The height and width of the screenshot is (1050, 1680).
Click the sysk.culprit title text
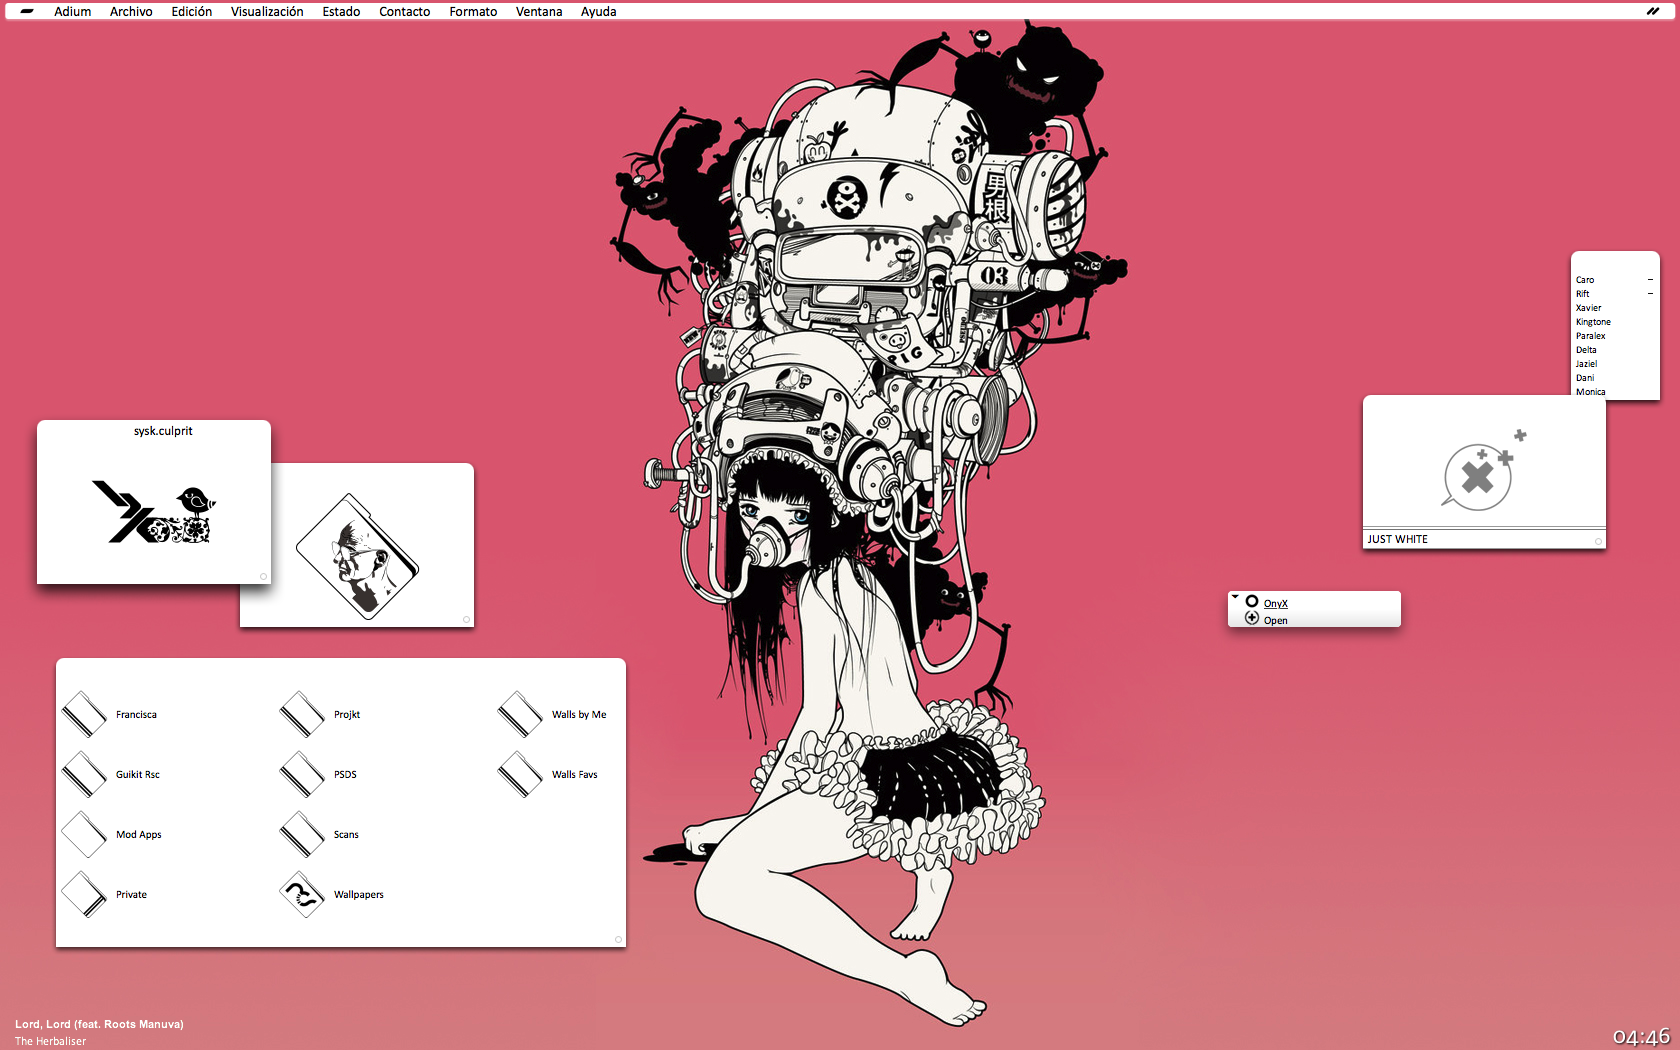(163, 431)
